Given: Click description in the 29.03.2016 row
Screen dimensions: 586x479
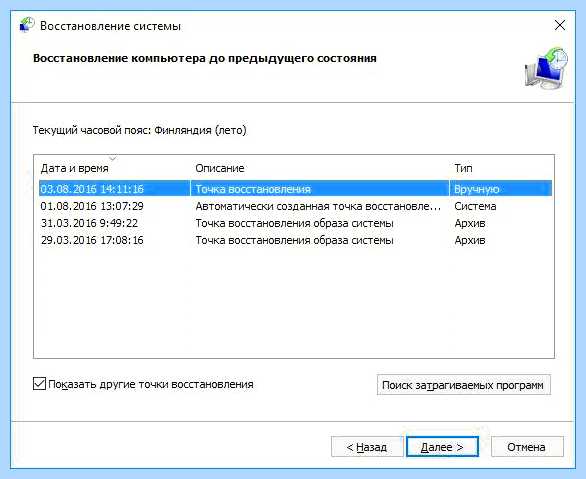Looking at the screenshot, I should [294, 240].
